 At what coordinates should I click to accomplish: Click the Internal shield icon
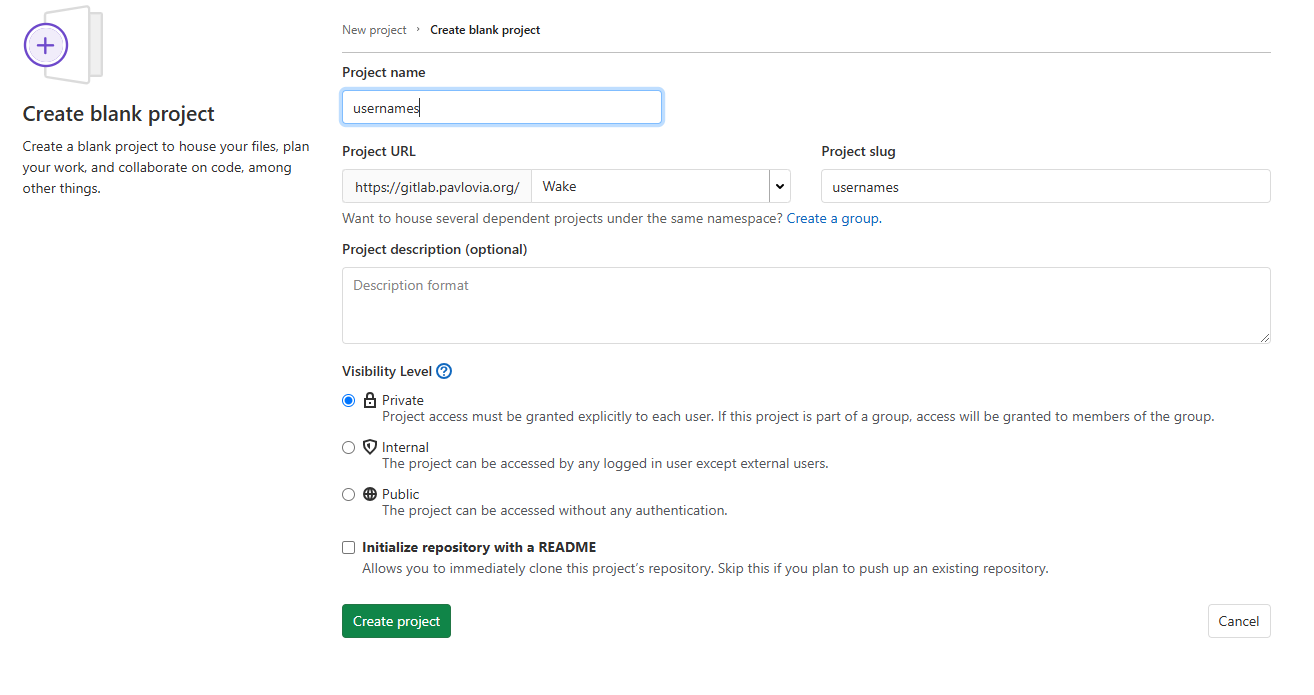(x=370, y=447)
